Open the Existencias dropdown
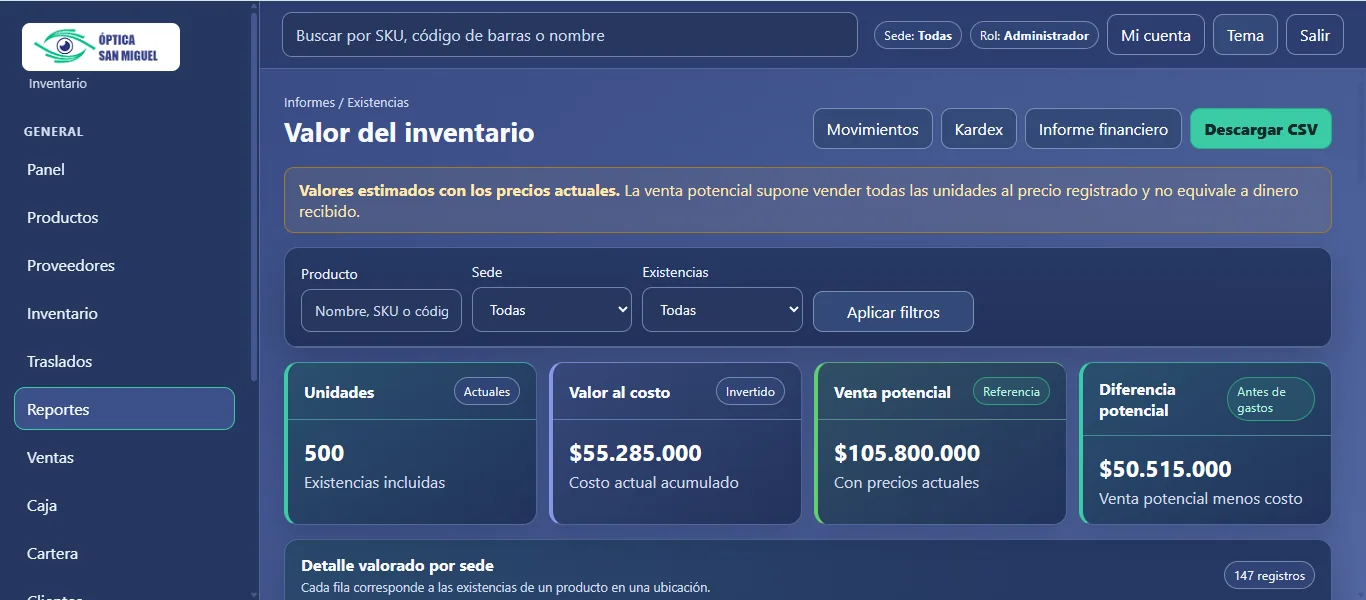This screenshot has height=600, width=1366. point(722,310)
